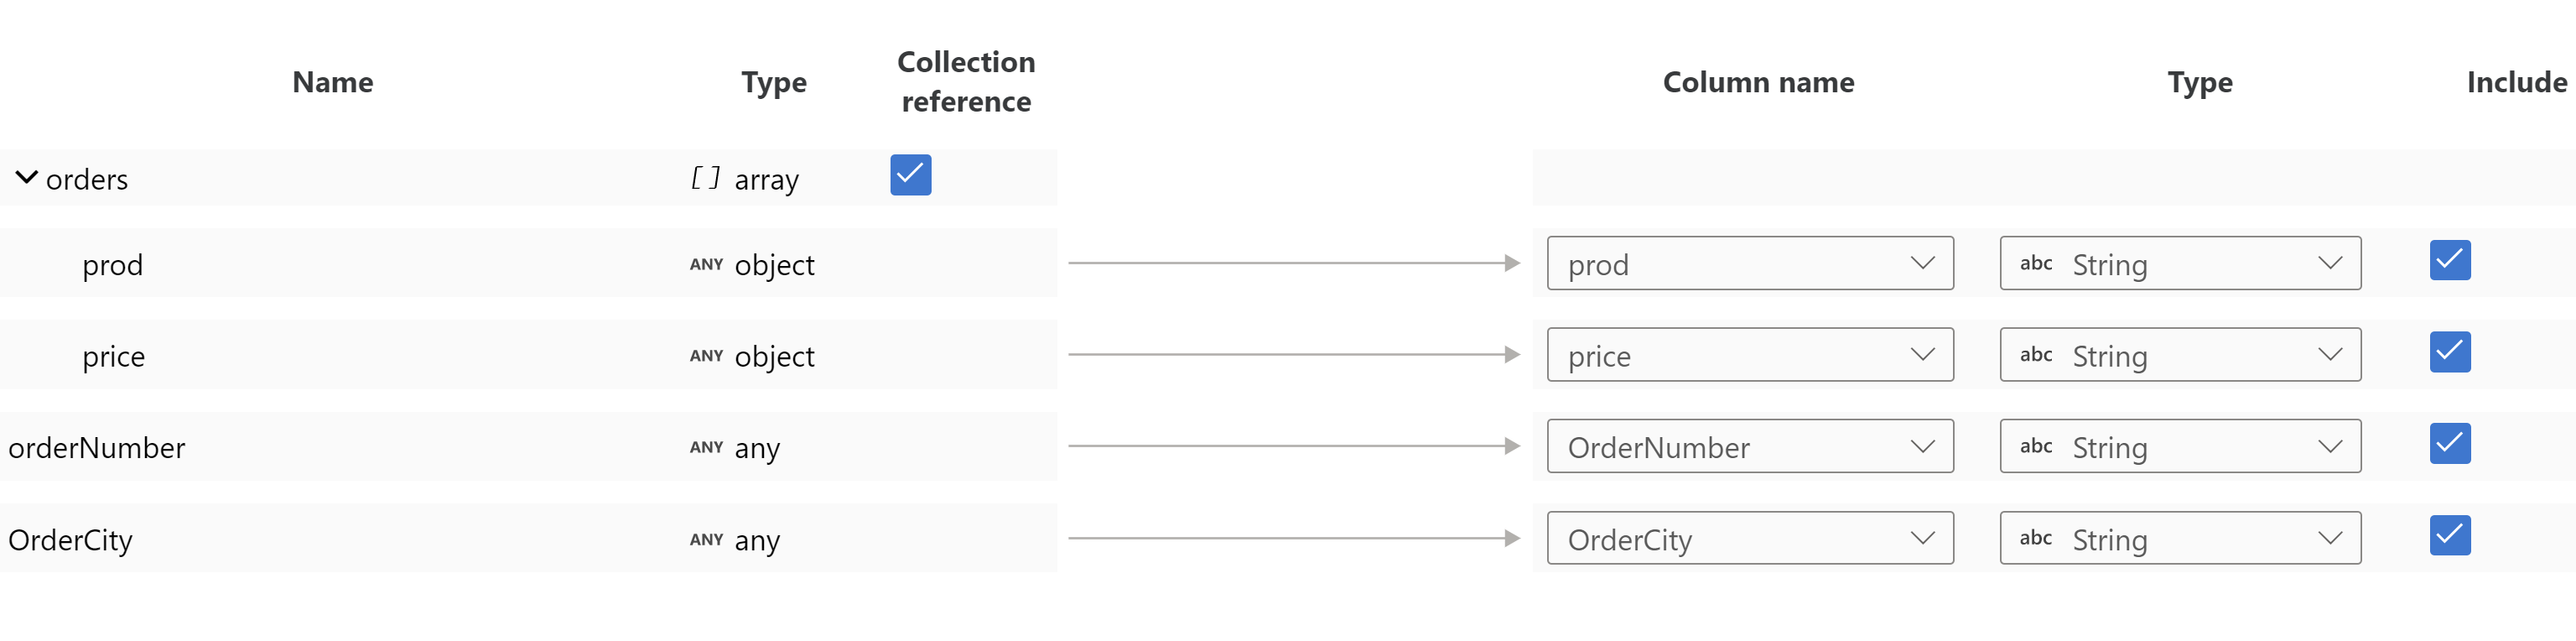Screen dimensions: 2576x641
Task: Click the mapping arrow for the price row
Action: pos(1293,355)
